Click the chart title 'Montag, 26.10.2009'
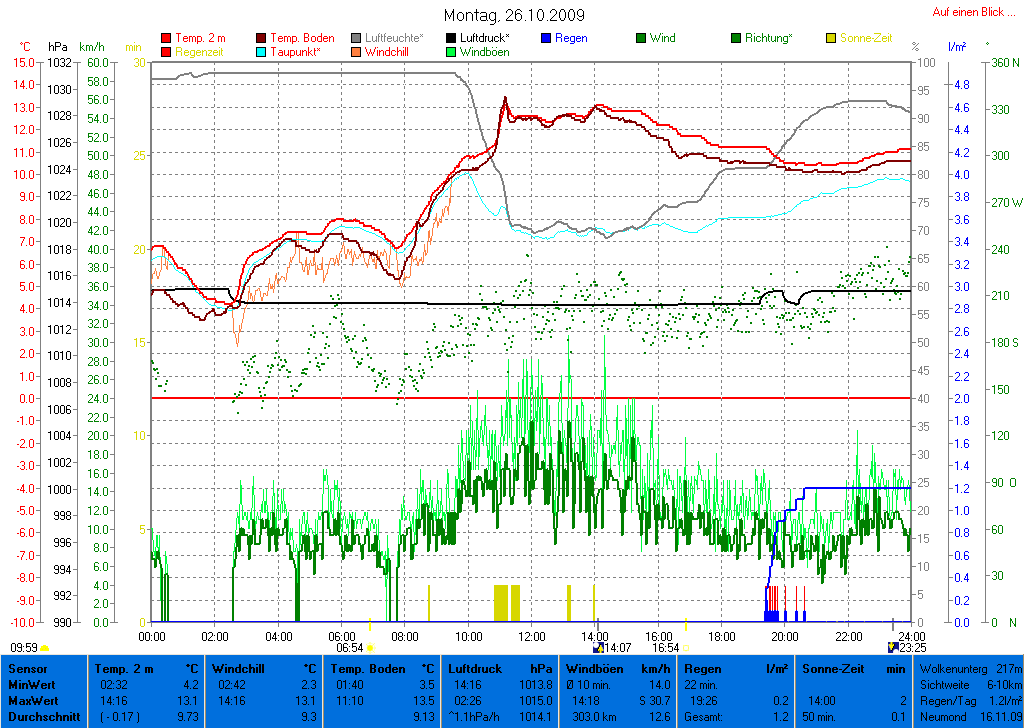 click(x=514, y=15)
